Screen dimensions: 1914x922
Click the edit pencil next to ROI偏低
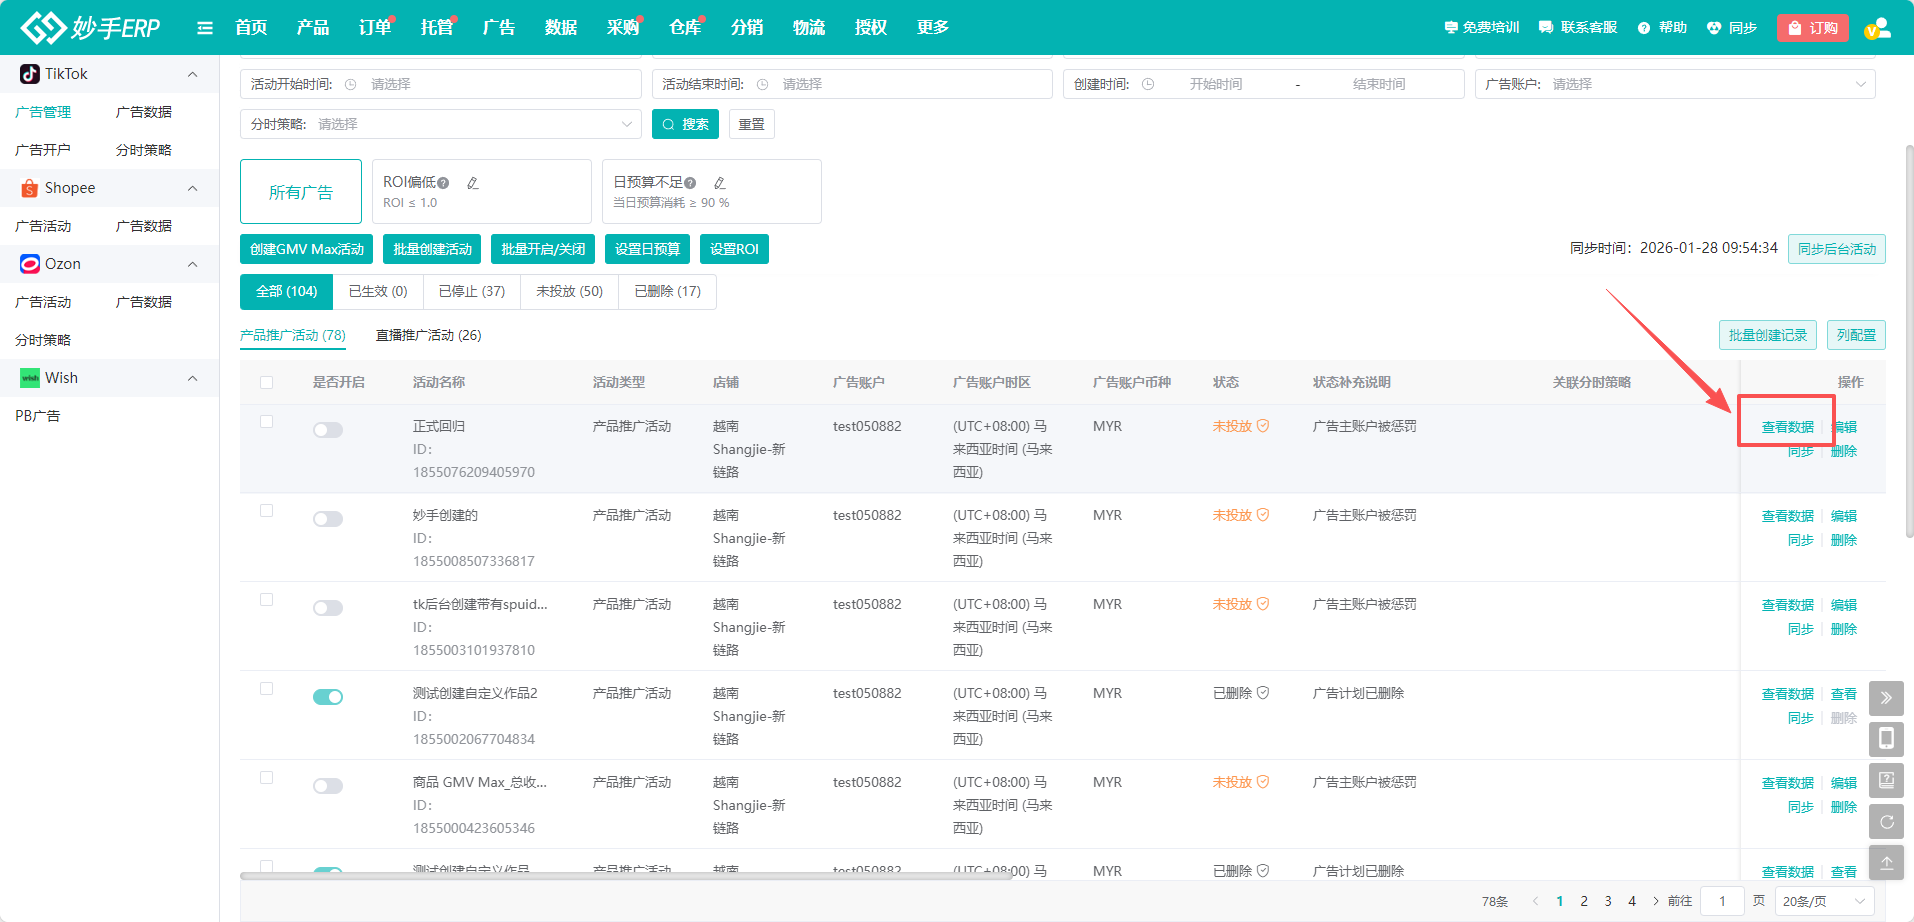point(473,183)
